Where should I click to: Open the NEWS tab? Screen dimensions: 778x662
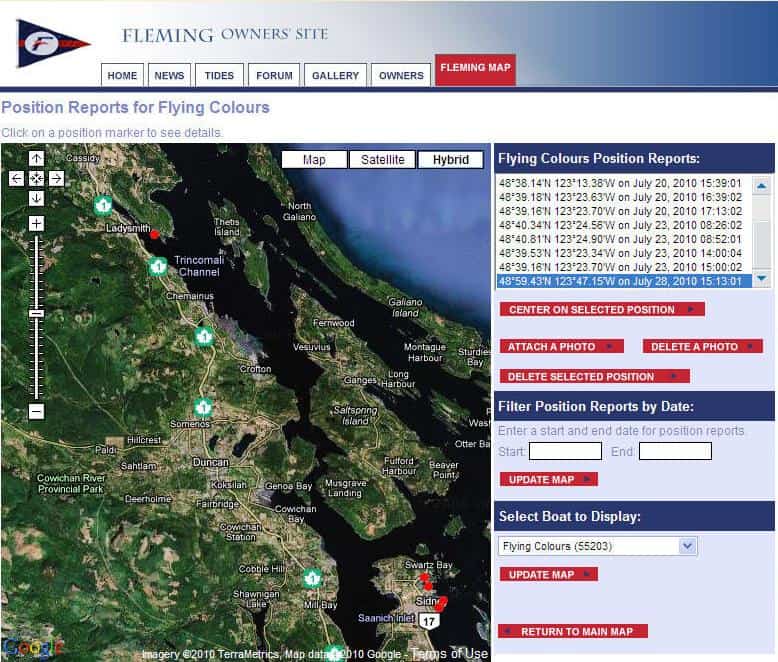169,75
